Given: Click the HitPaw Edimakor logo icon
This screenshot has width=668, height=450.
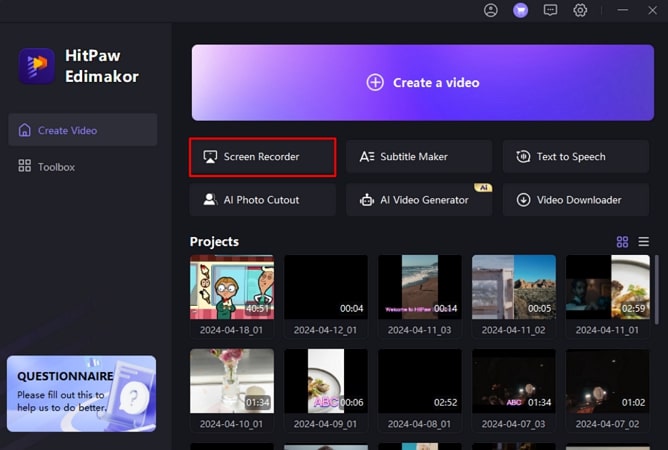Looking at the screenshot, I should [37, 66].
